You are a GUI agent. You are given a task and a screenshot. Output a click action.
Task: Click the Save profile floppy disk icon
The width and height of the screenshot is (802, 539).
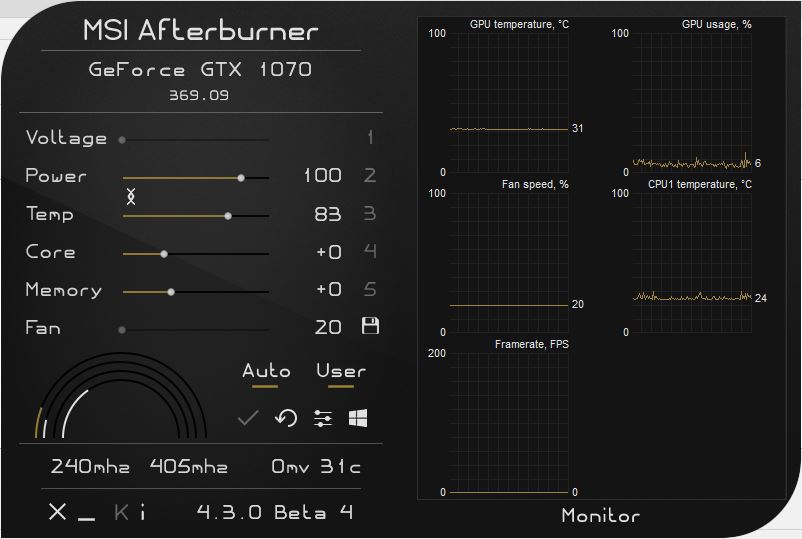[x=370, y=326]
